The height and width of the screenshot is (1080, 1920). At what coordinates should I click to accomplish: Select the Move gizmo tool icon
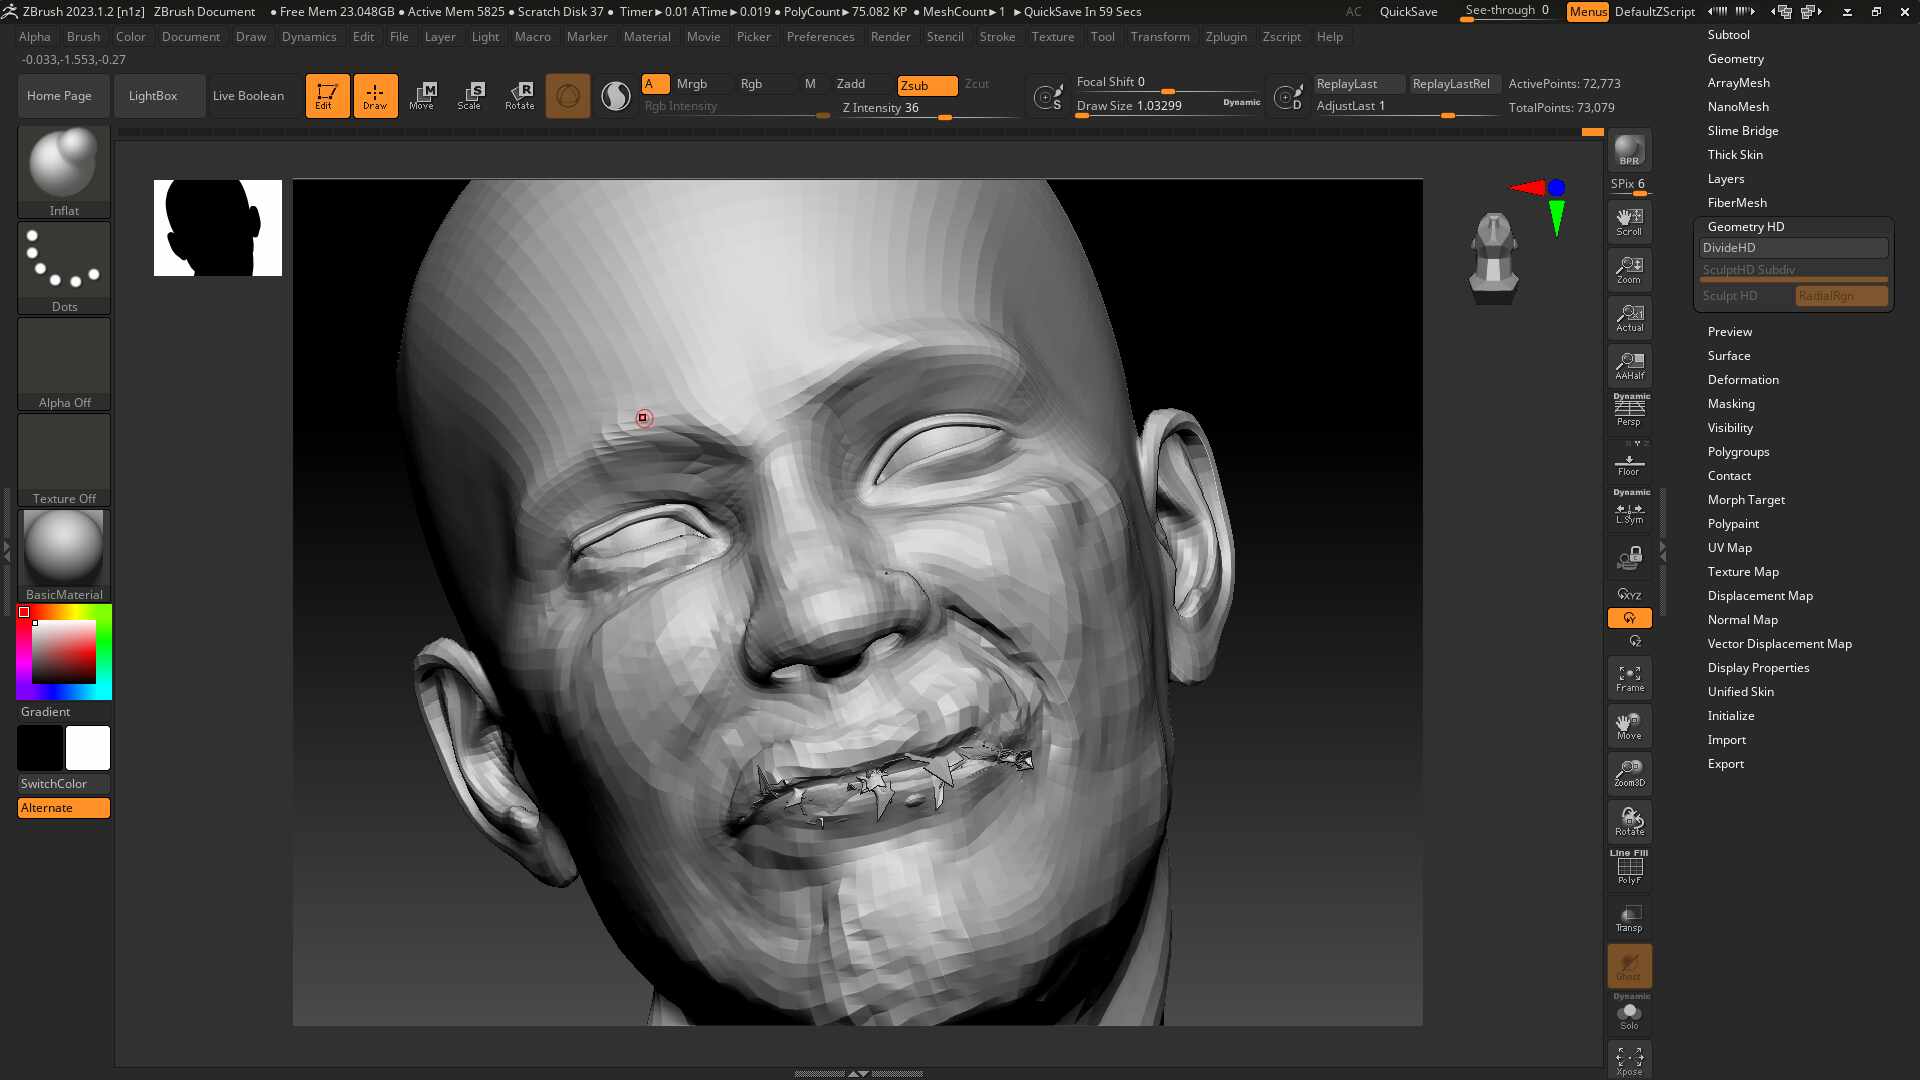tap(422, 95)
